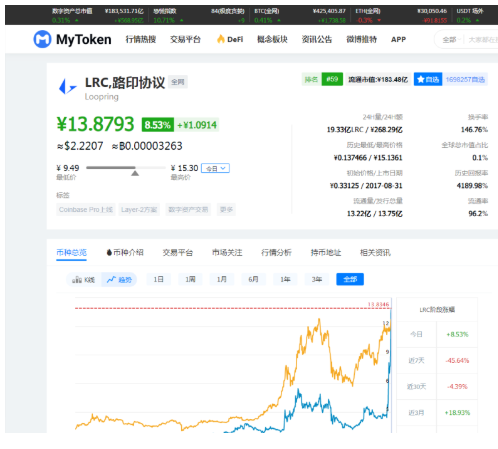Click the triangle marker on price range bar
Screen dimensions: 498x449
click(135, 173)
